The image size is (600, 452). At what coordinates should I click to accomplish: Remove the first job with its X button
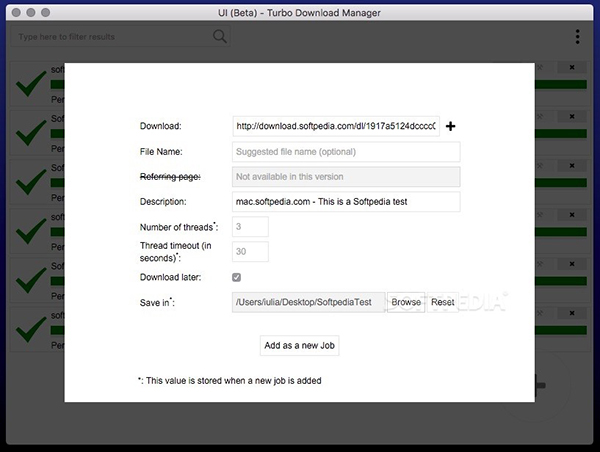pos(572,67)
